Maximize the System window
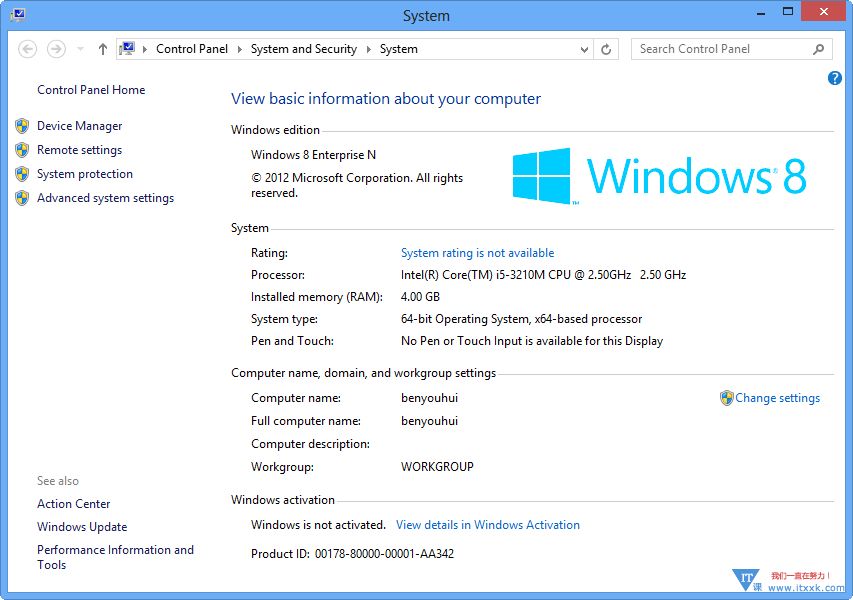The width and height of the screenshot is (853, 600). (787, 11)
